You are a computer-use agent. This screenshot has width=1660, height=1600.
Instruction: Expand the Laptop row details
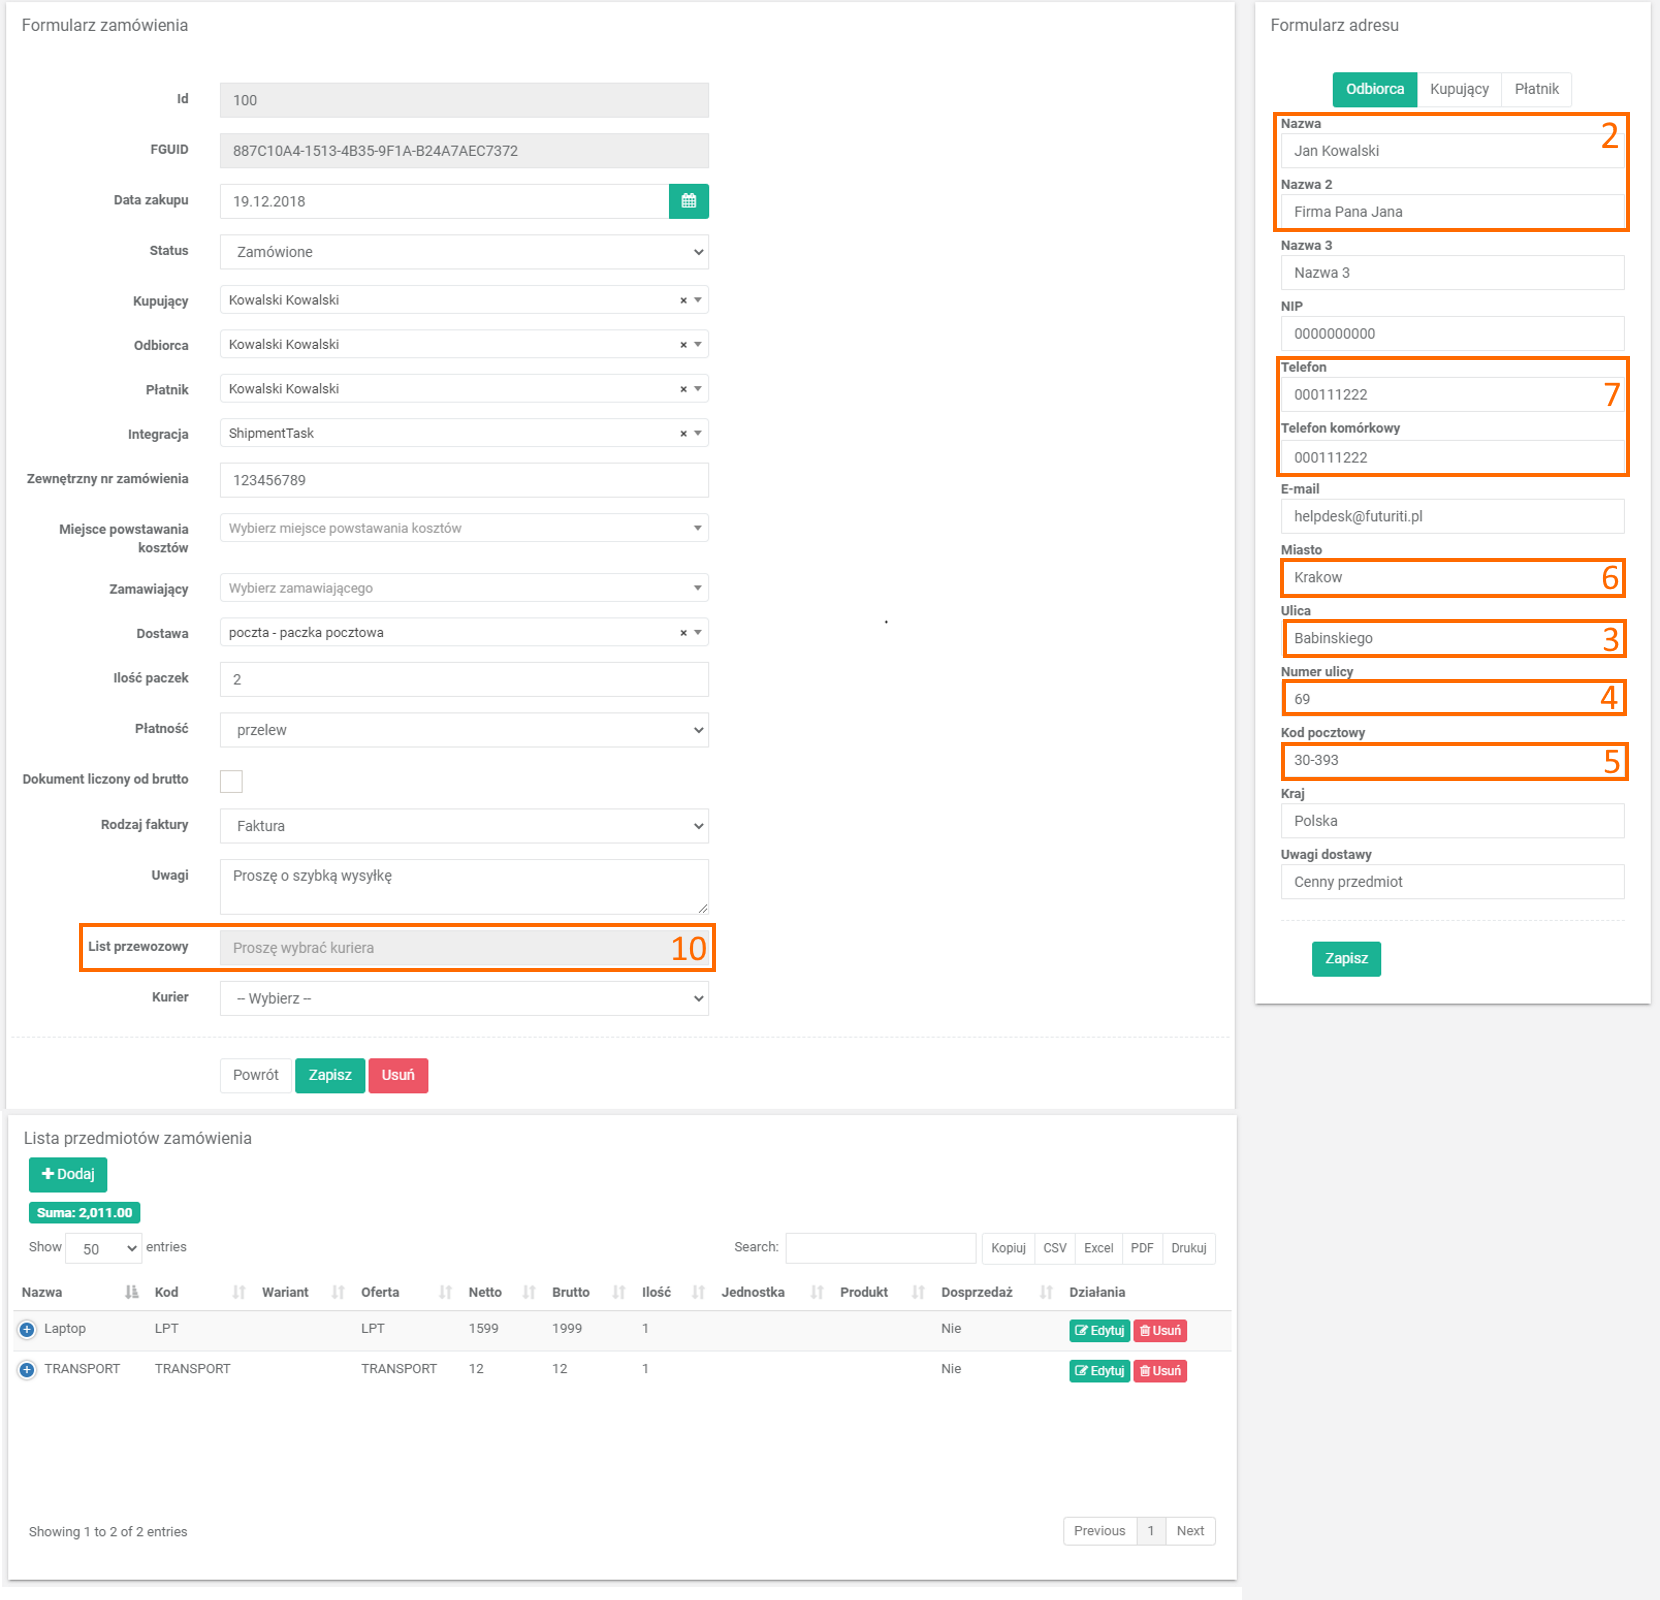tap(27, 1329)
